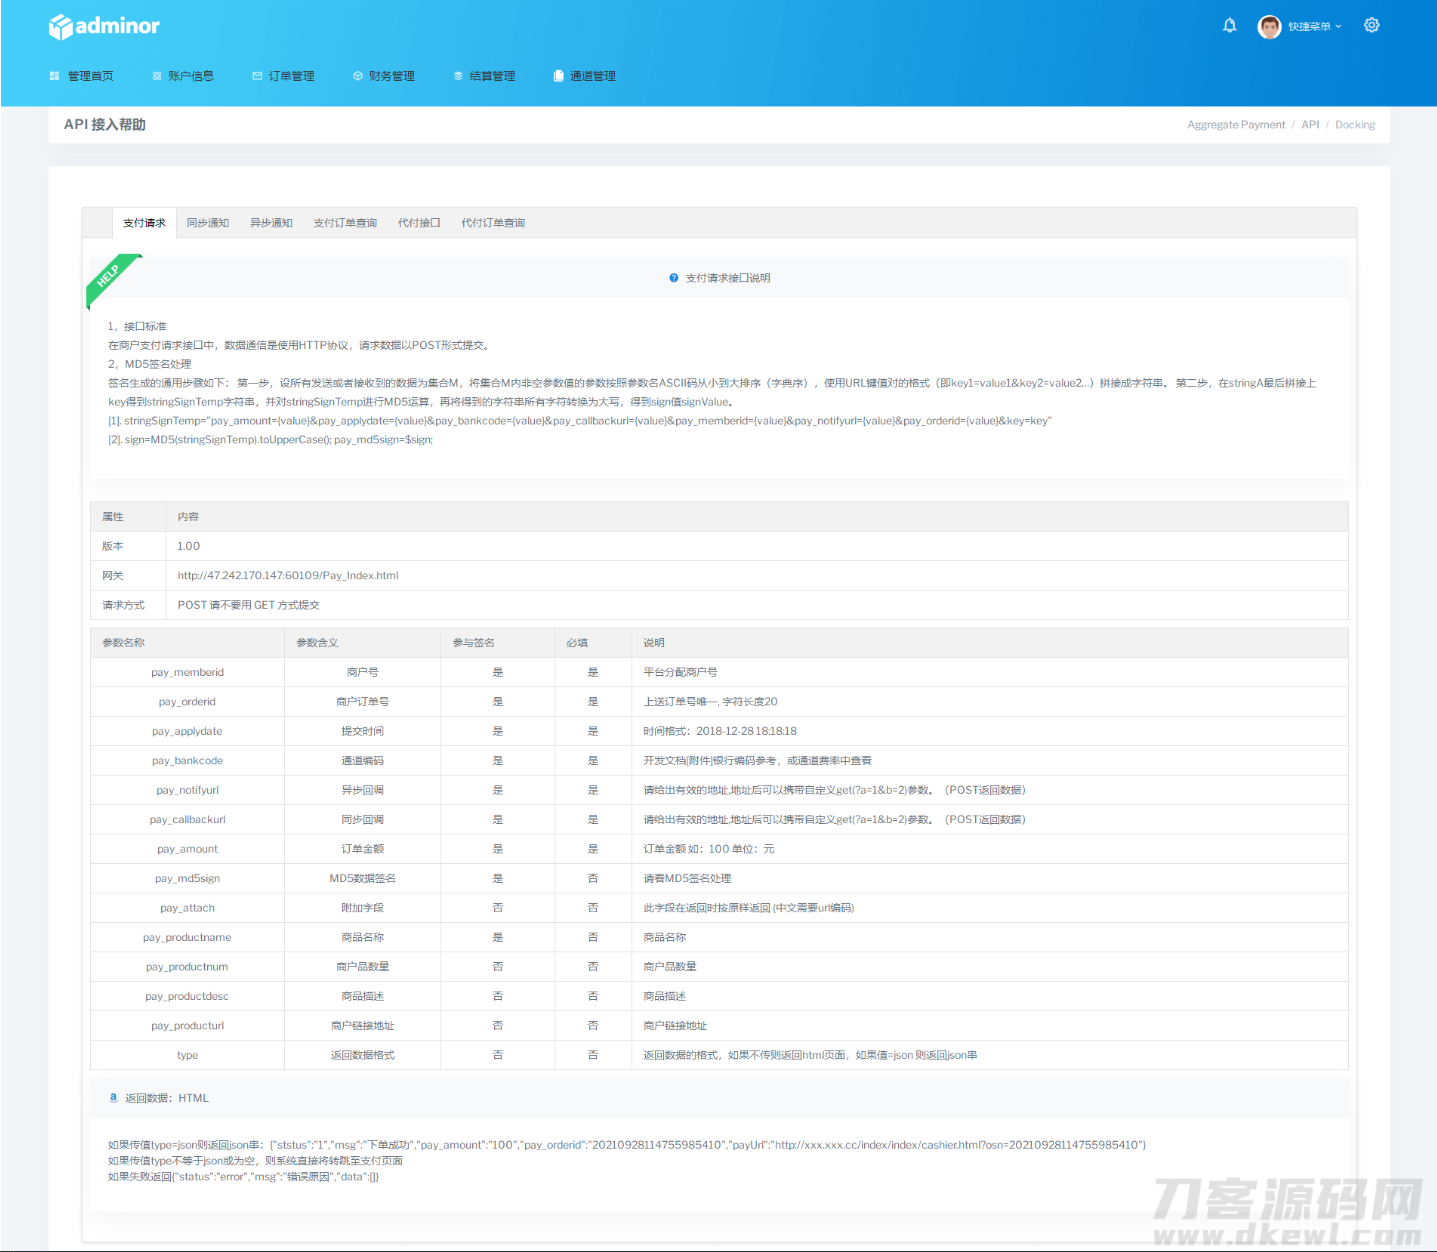Switch to the 同步通知 tab
The image size is (1437, 1252).
click(x=208, y=223)
